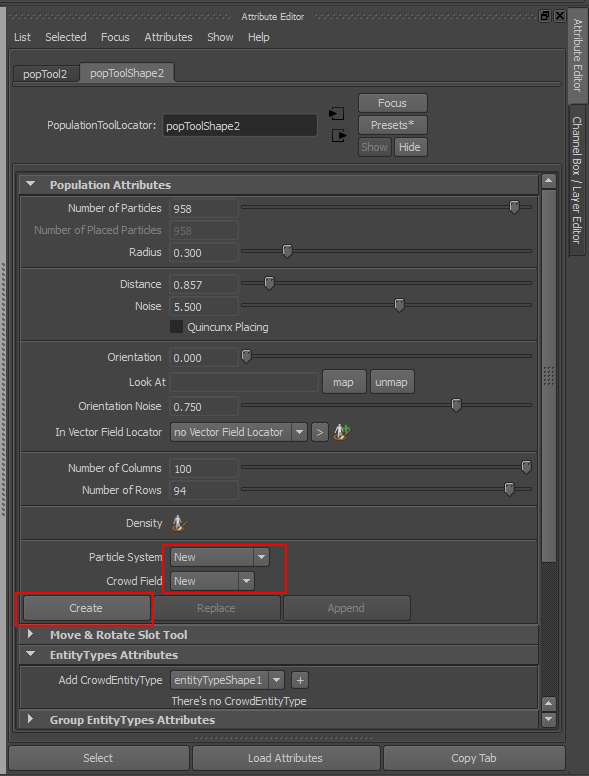Open the Attributes menu
This screenshot has width=589, height=776.
[168, 37]
